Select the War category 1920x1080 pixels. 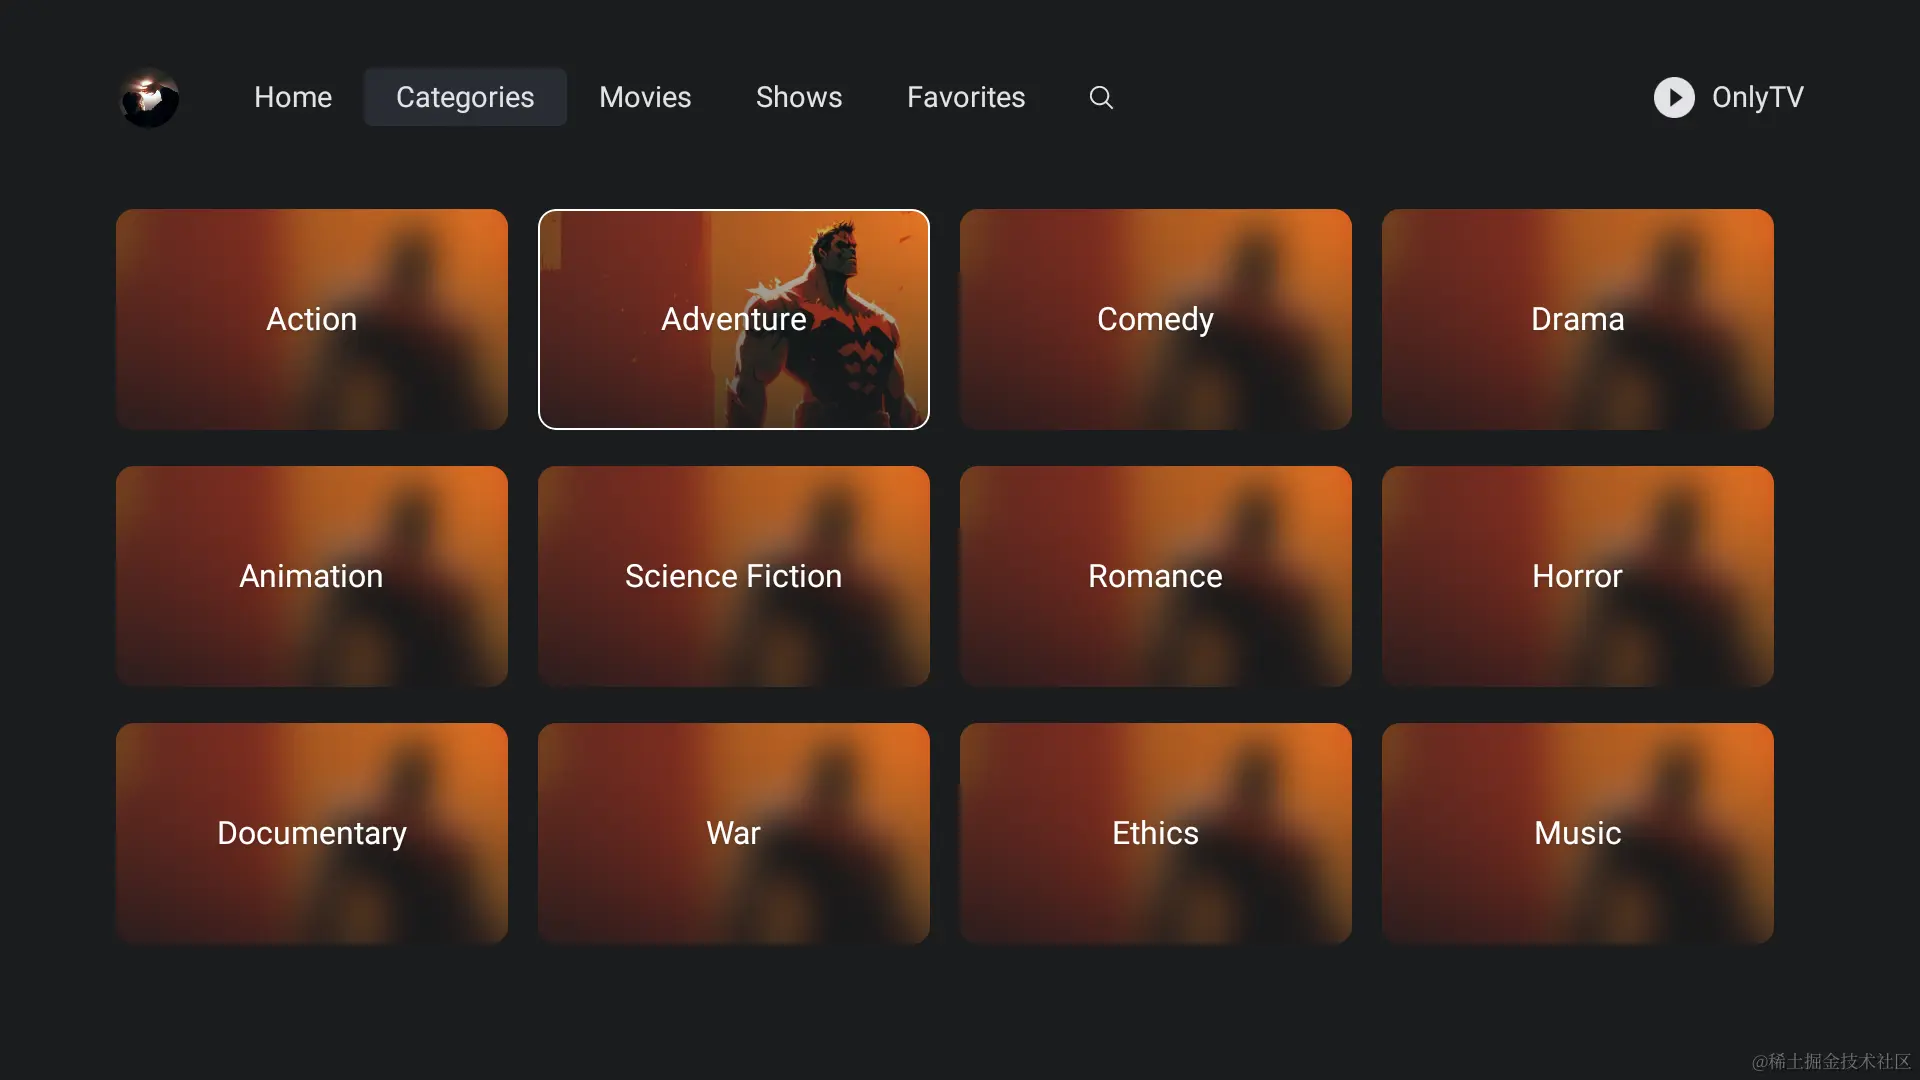[733, 833]
